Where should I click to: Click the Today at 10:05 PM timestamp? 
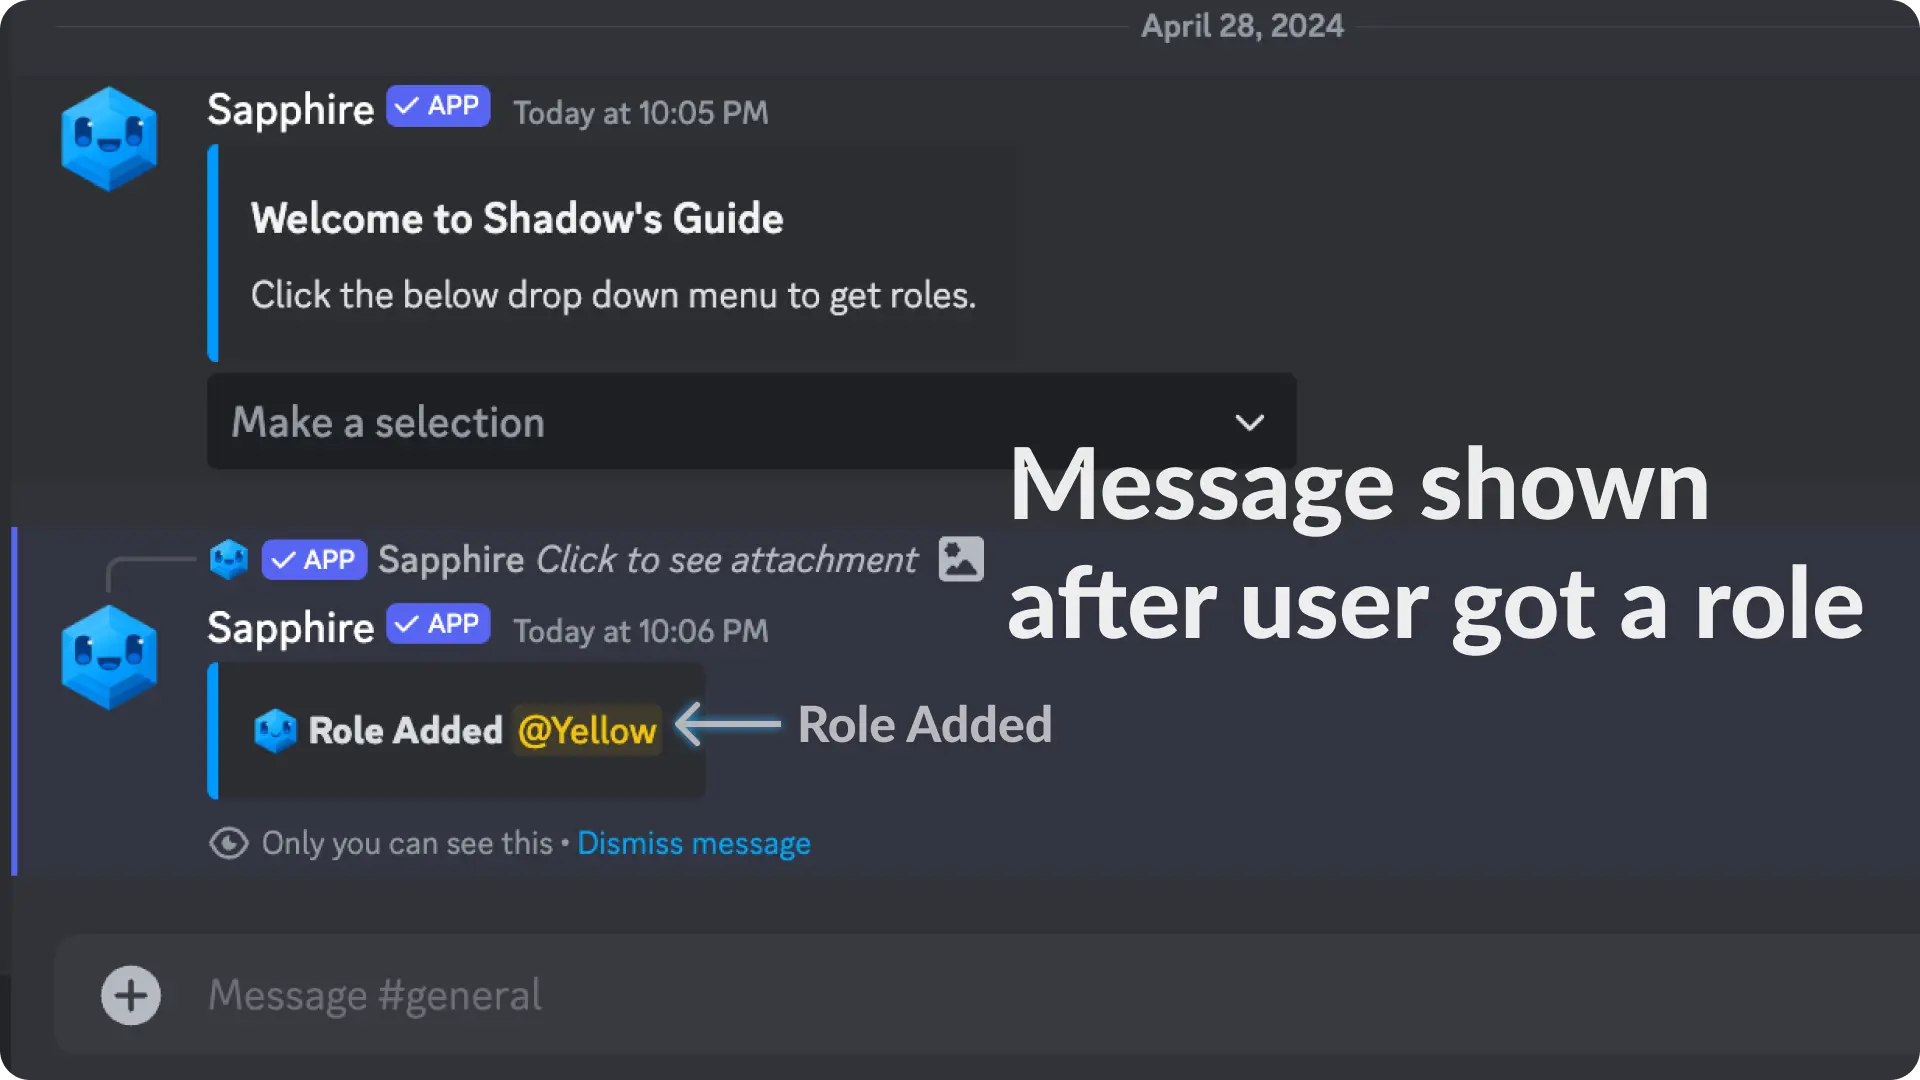[x=641, y=113]
